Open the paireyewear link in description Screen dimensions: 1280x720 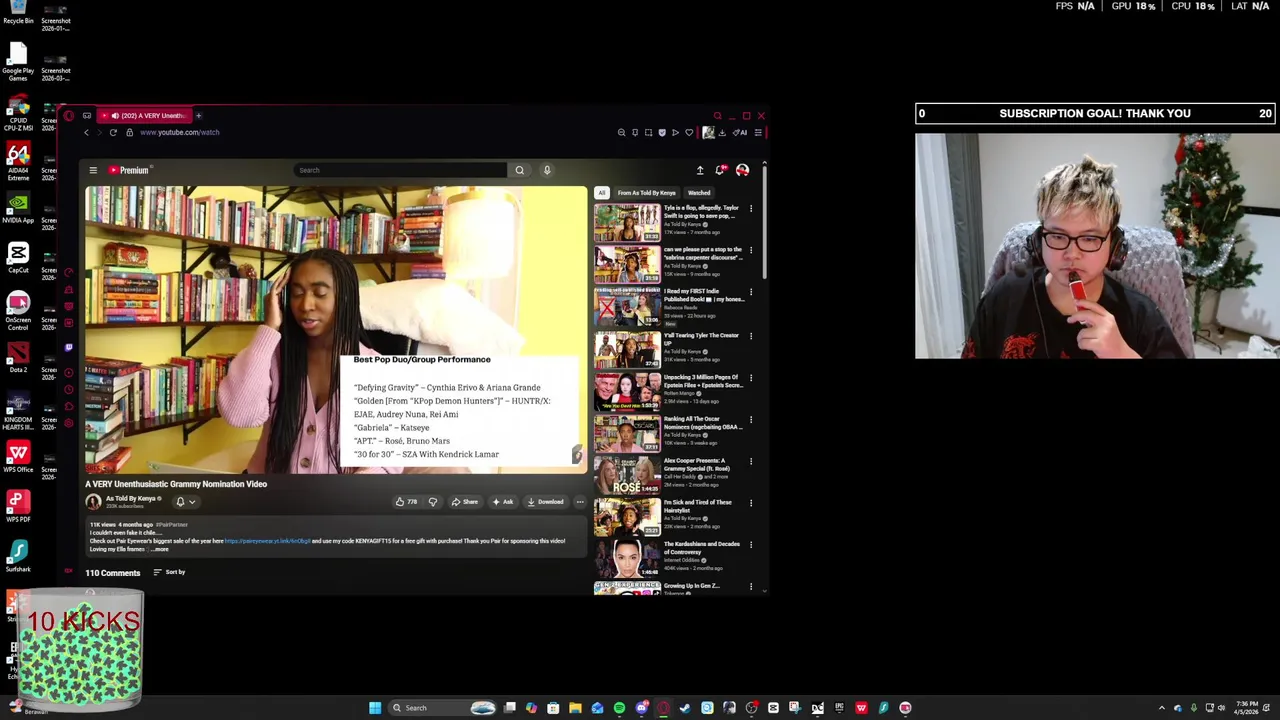(x=267, y=541)
